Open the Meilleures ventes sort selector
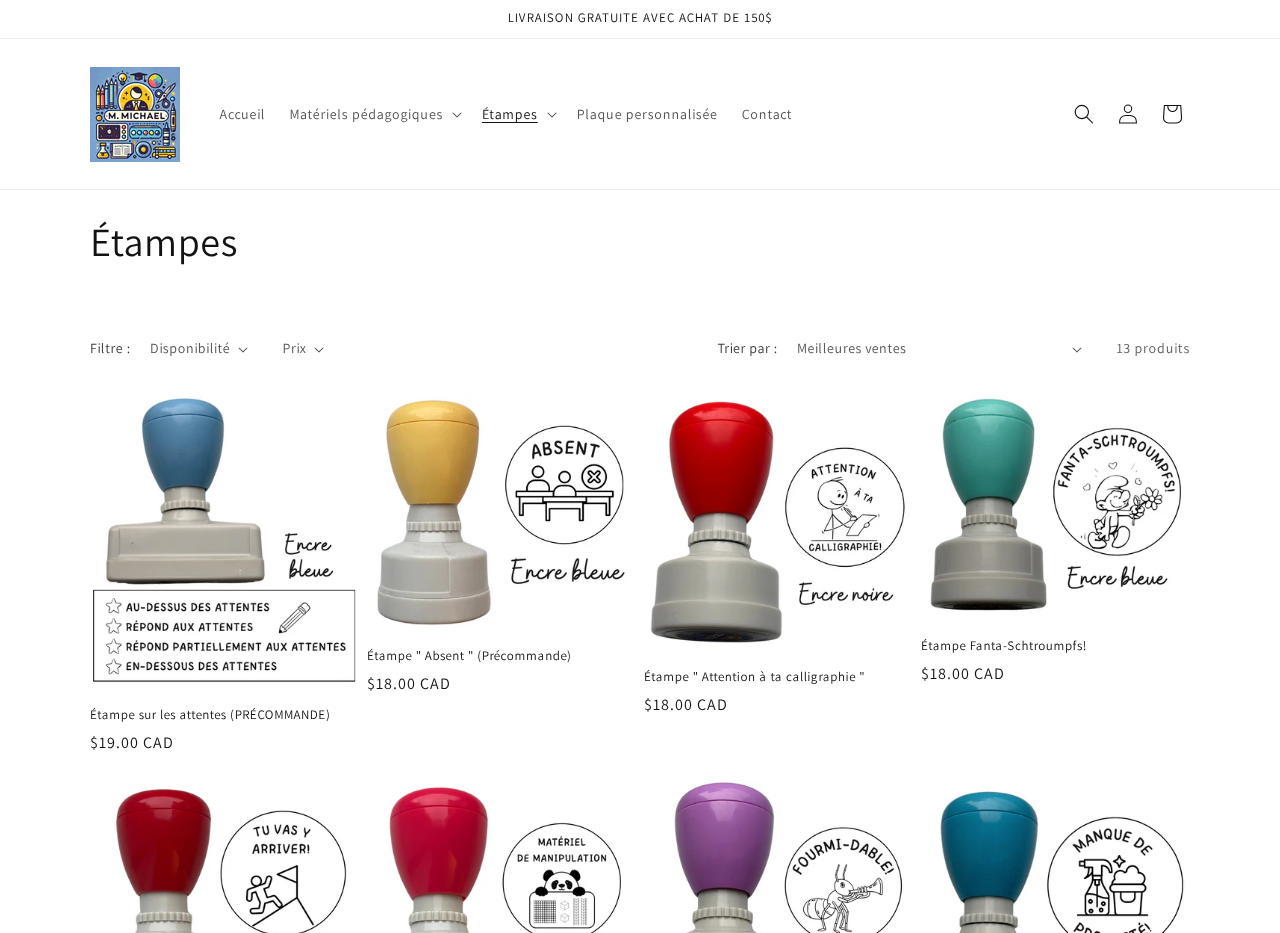Screen dimensions: 1280x933 click(939, 349)
